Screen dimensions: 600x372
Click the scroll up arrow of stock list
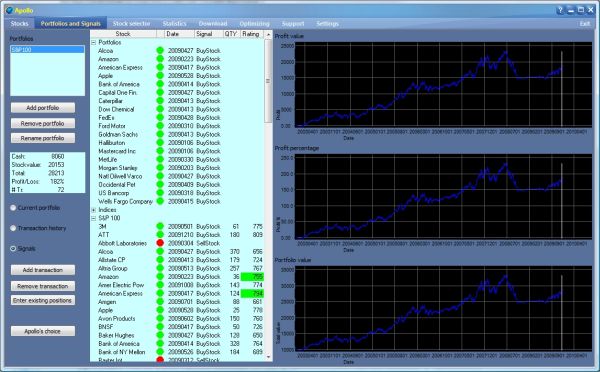(268, 34)
